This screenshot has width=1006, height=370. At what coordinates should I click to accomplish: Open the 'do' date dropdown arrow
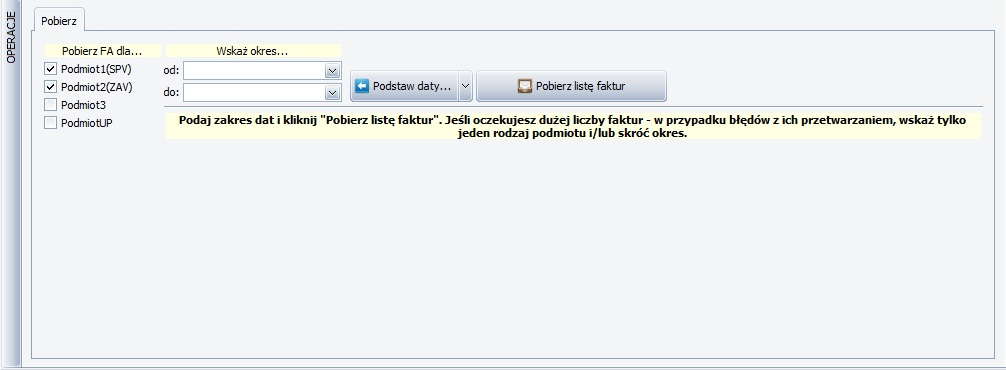[332, 93]
